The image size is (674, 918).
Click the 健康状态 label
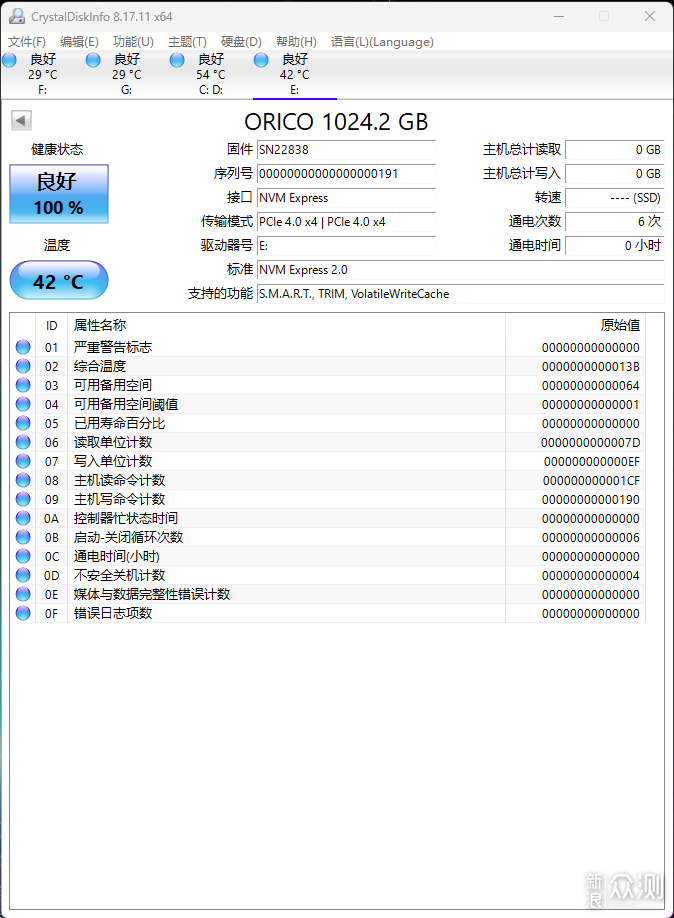[x=57, y=149]
